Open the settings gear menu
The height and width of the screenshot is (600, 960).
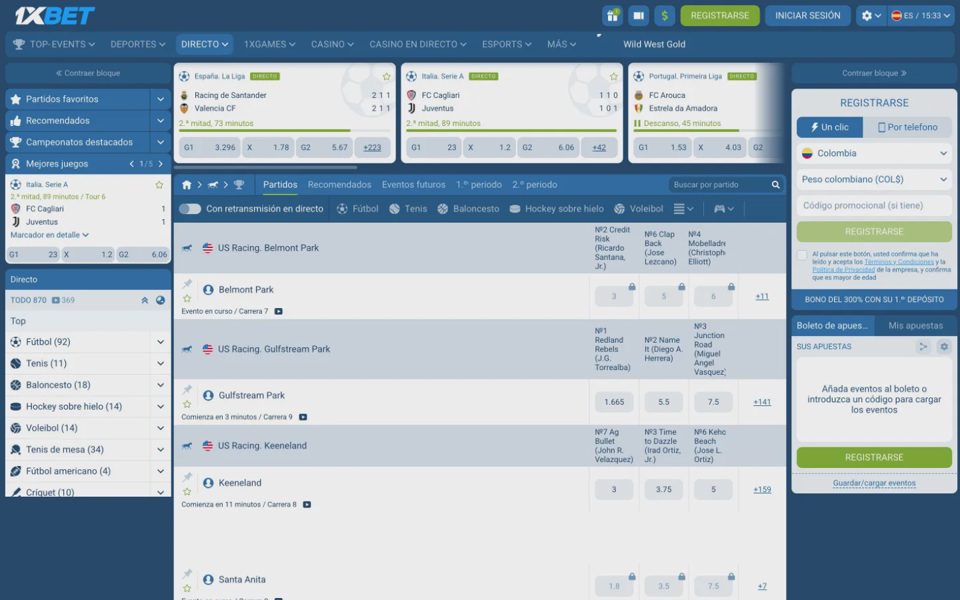pyautogui.click(x=870, y=16)
